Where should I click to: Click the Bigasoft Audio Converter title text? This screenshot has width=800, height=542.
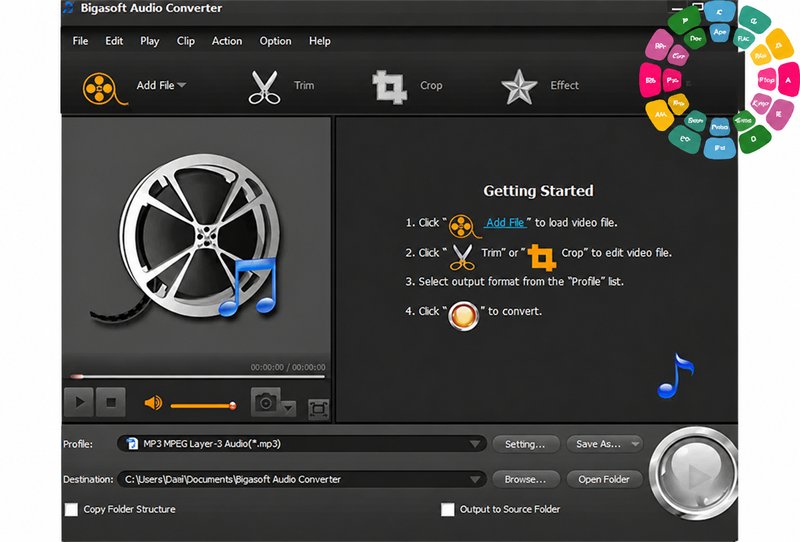pos(151,8)
